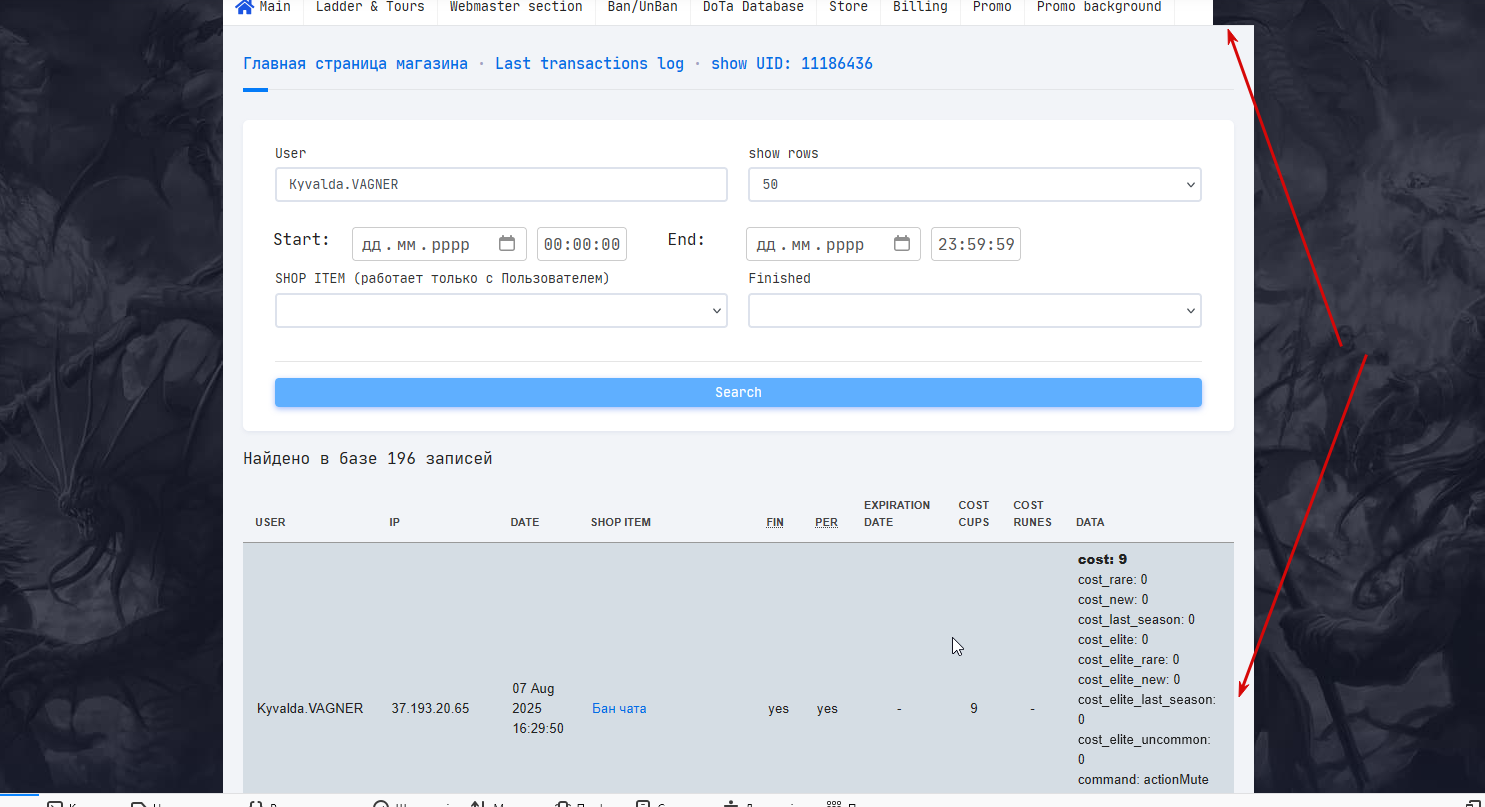Viewport: 1485px width, 807px height.
Task: Click the FIN column header
Action: click(x=775, y=522)
